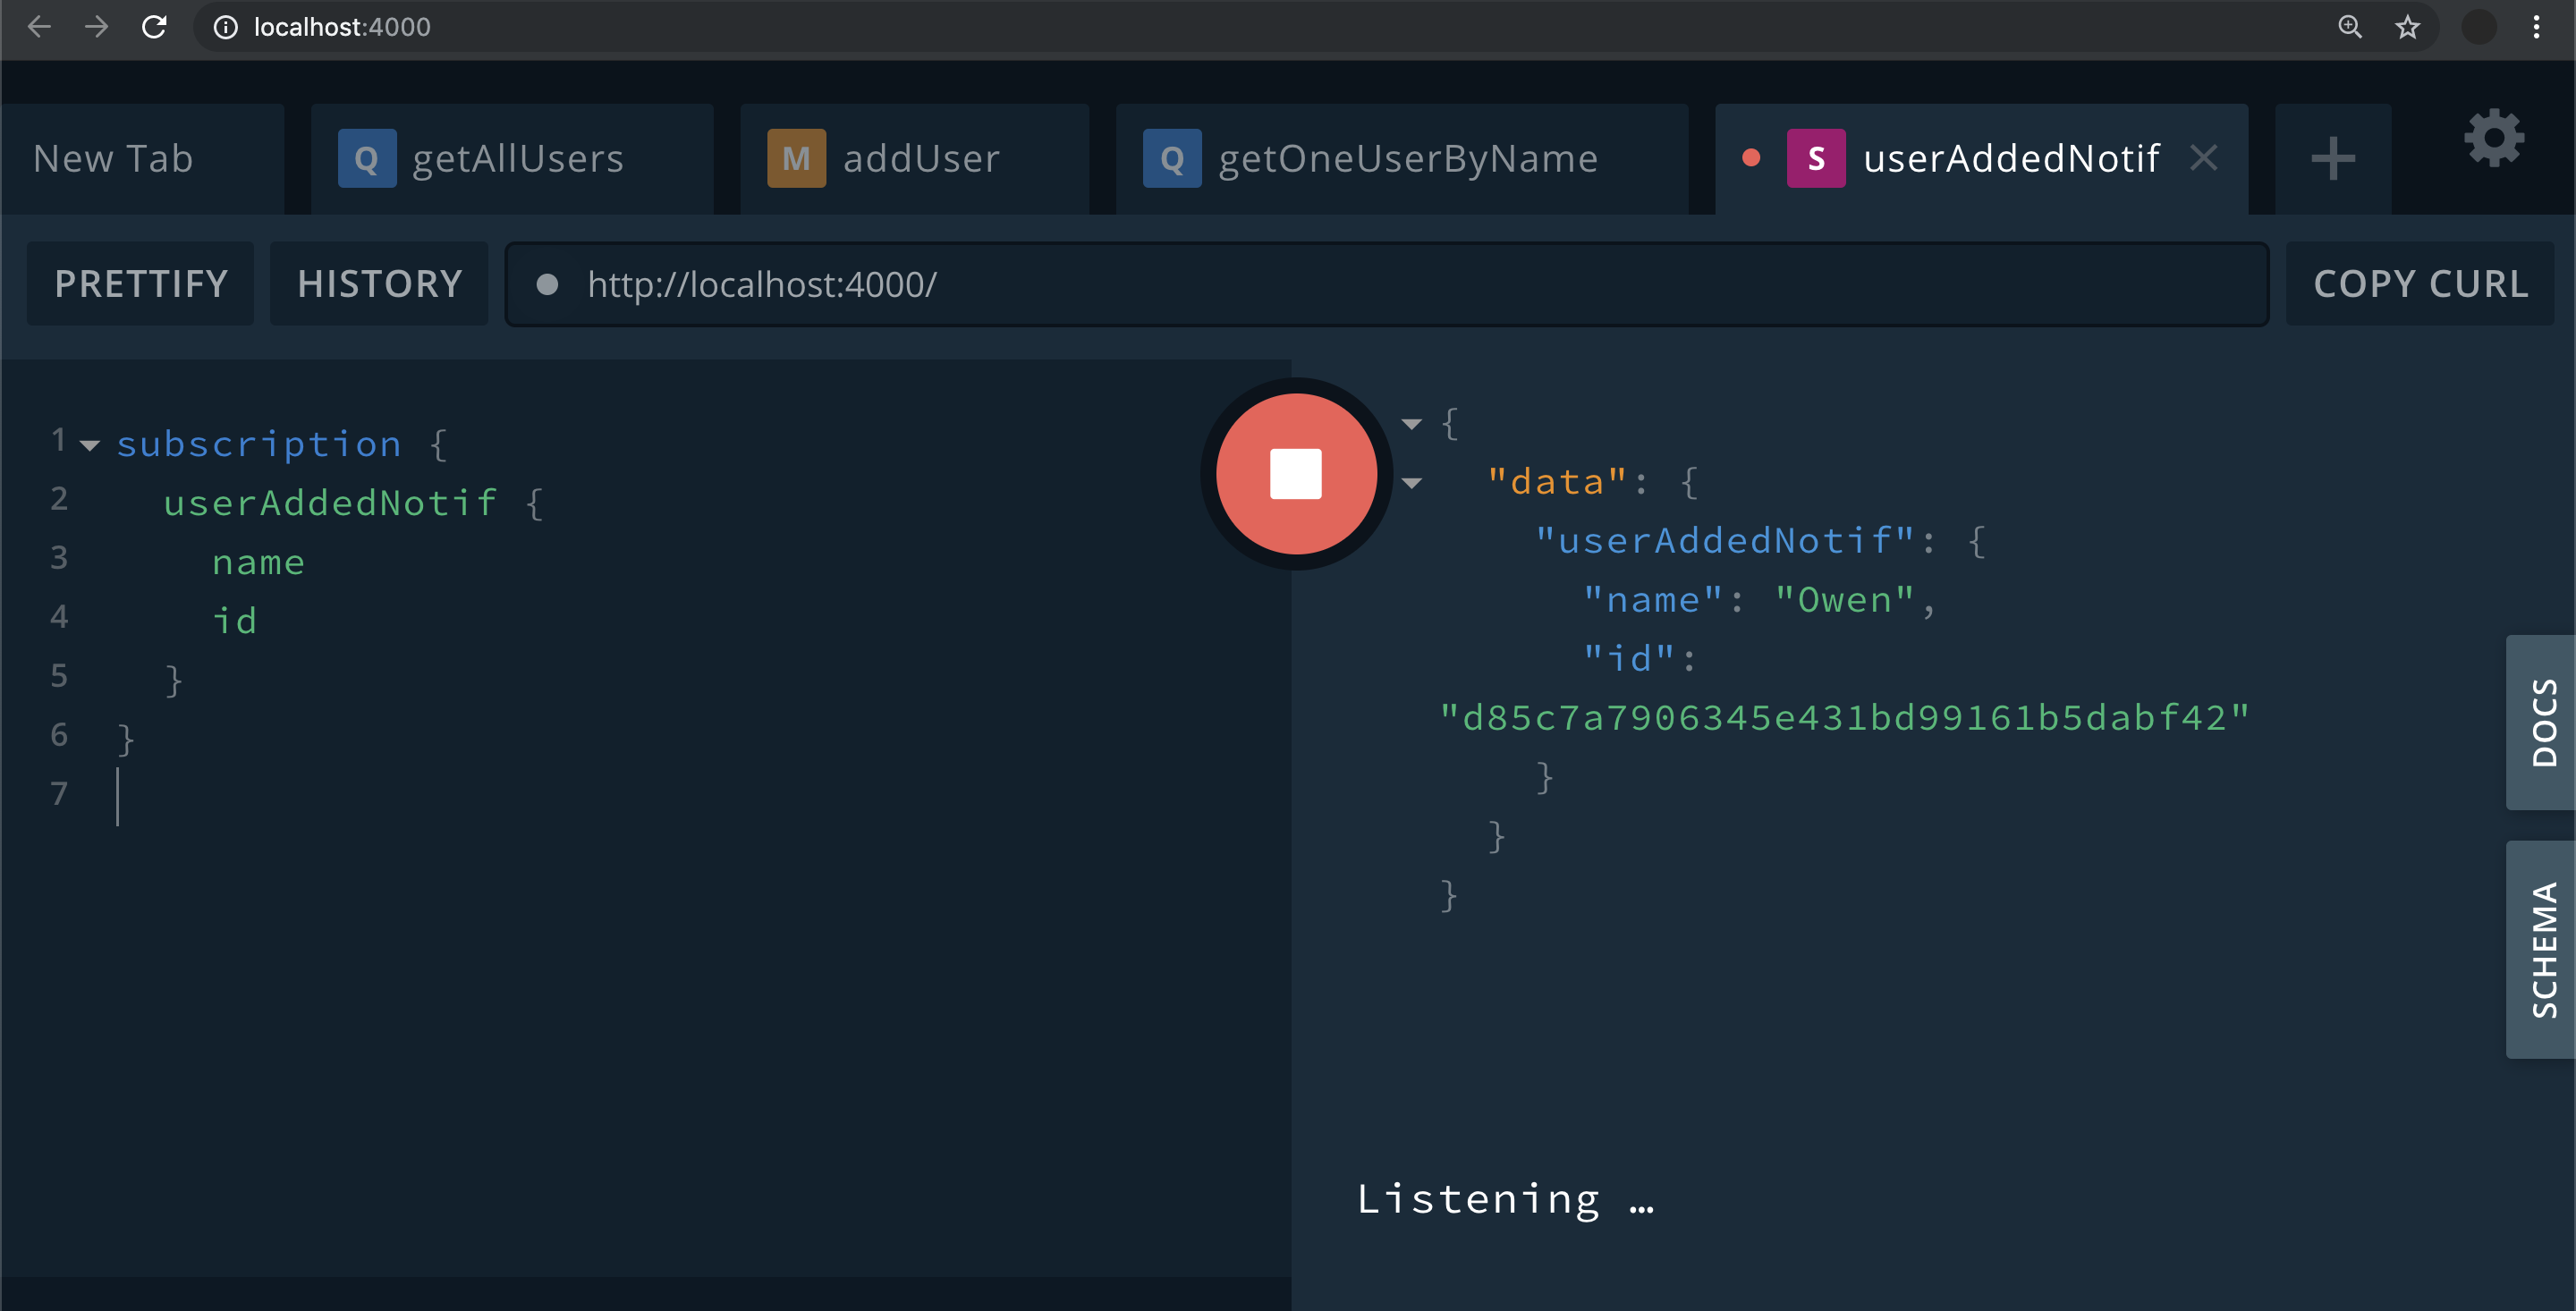Reload the browser page
Screen dimensions: 2576x1311
tap(154, 27)
